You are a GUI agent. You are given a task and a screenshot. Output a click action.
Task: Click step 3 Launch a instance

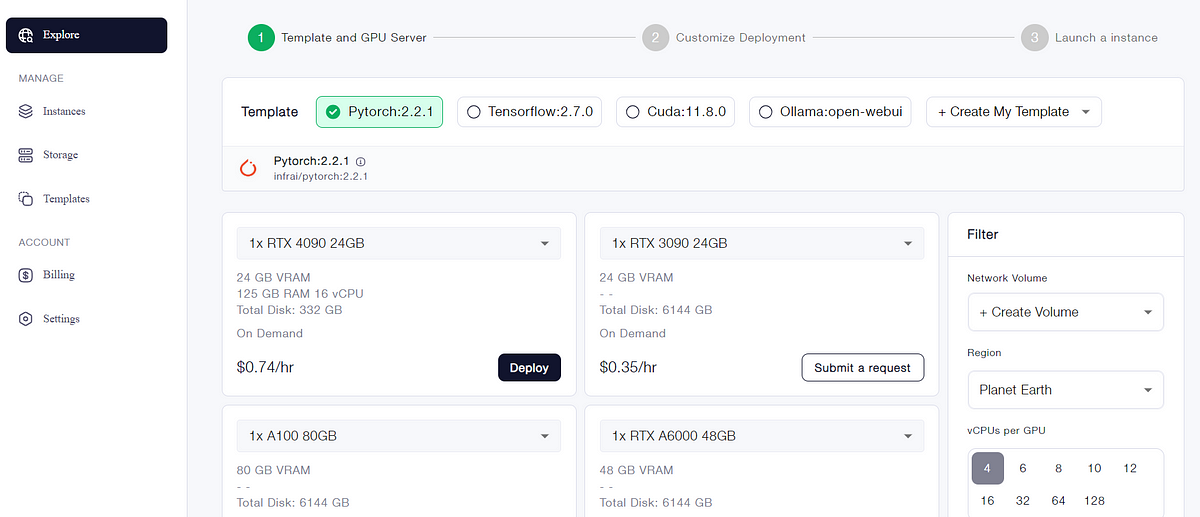coord(1090,38)
